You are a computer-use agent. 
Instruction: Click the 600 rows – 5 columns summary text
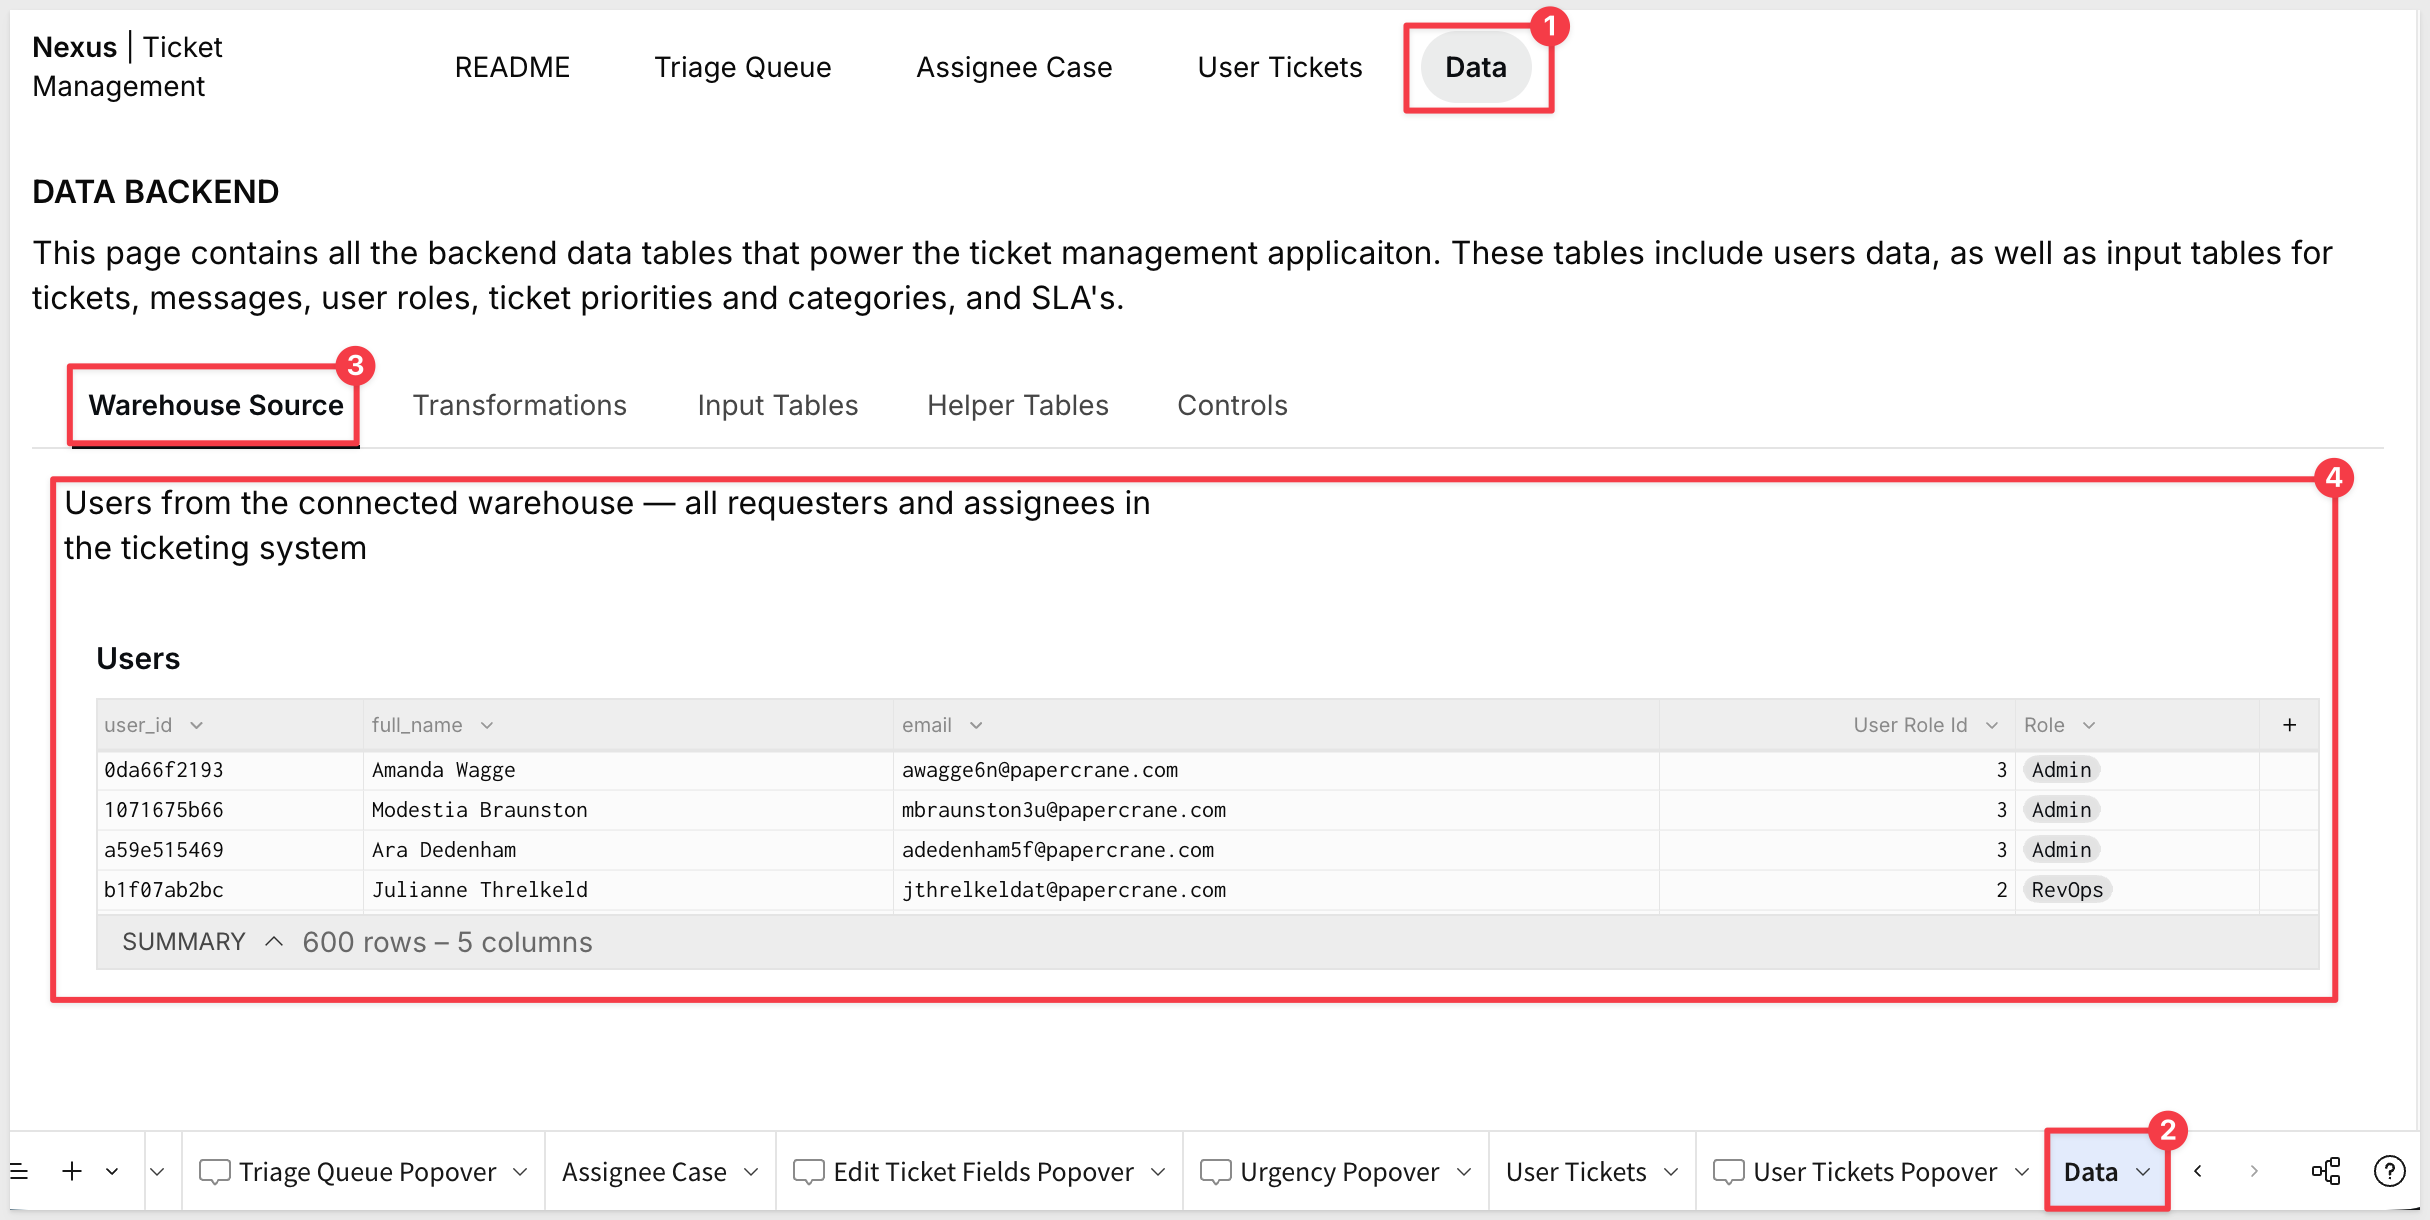447,942
